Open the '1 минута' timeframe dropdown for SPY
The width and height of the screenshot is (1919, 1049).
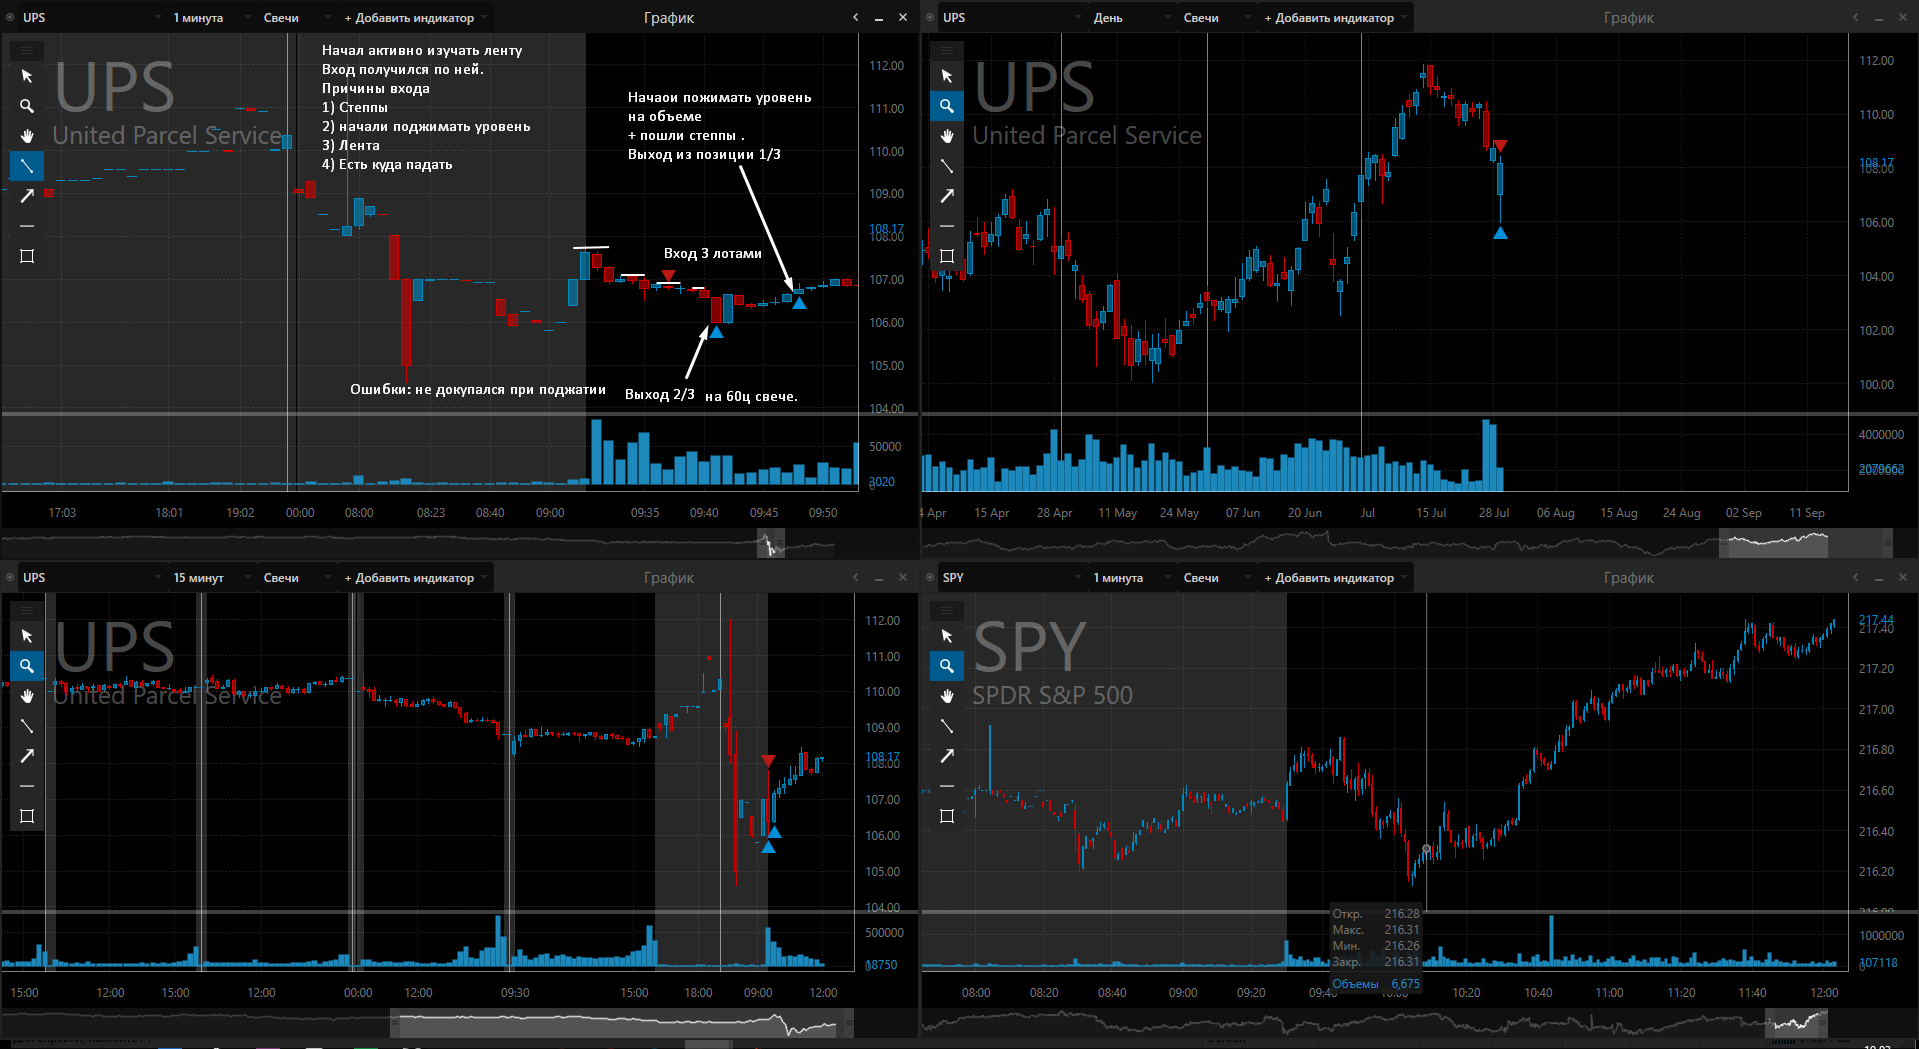tap(1131, 577)
